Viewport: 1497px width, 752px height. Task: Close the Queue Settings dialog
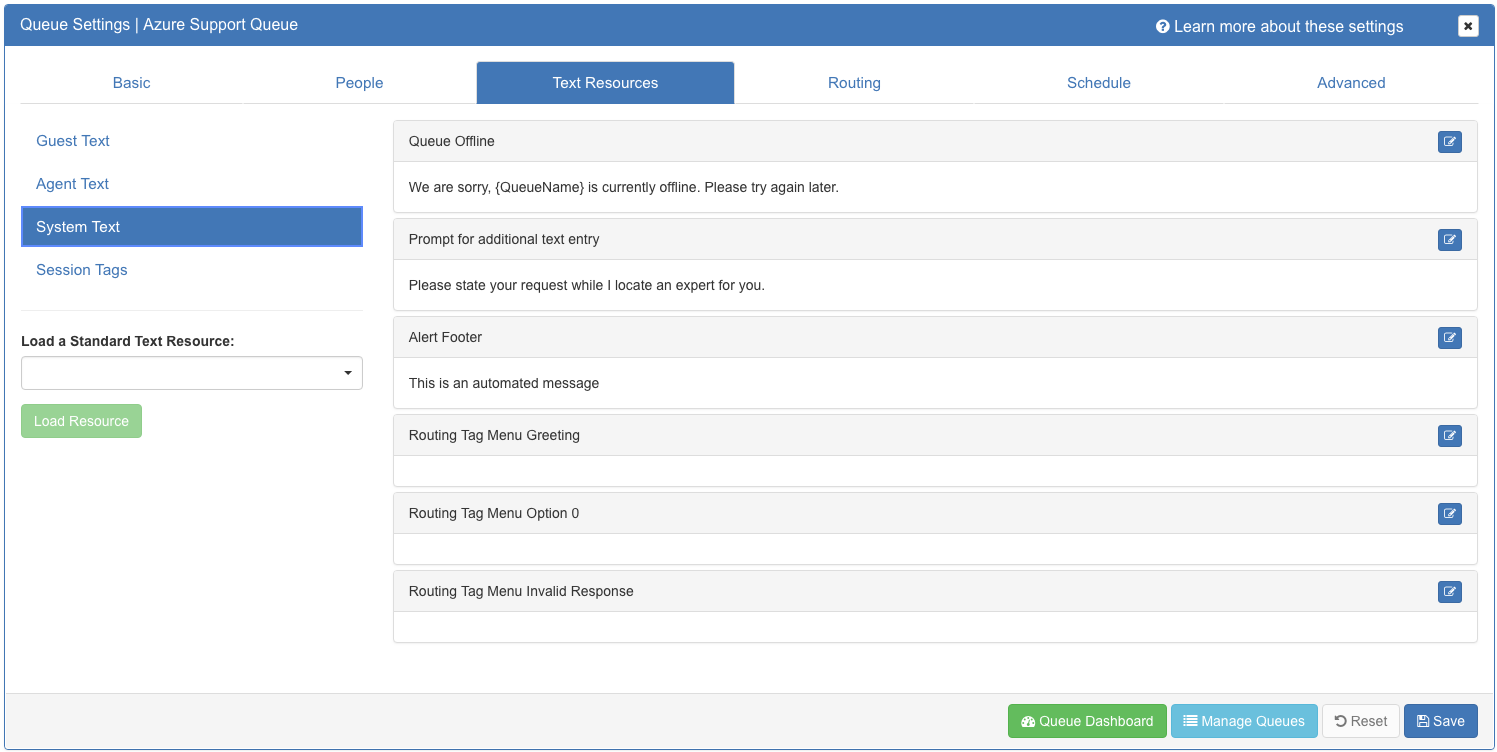1468,26
